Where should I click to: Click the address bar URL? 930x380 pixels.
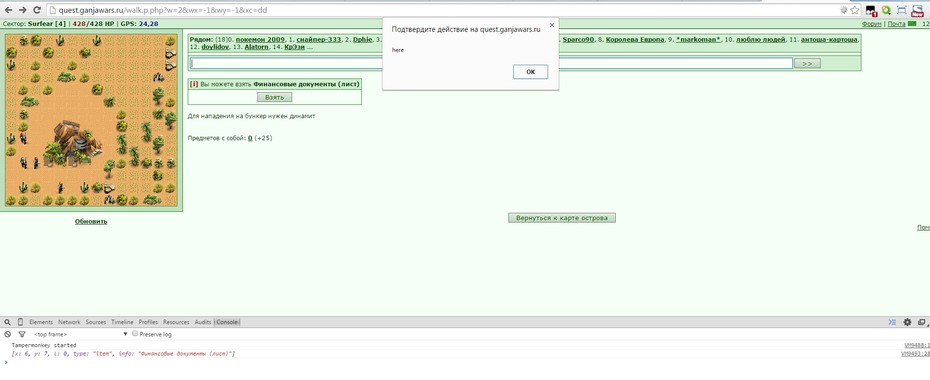pos(163,10)
